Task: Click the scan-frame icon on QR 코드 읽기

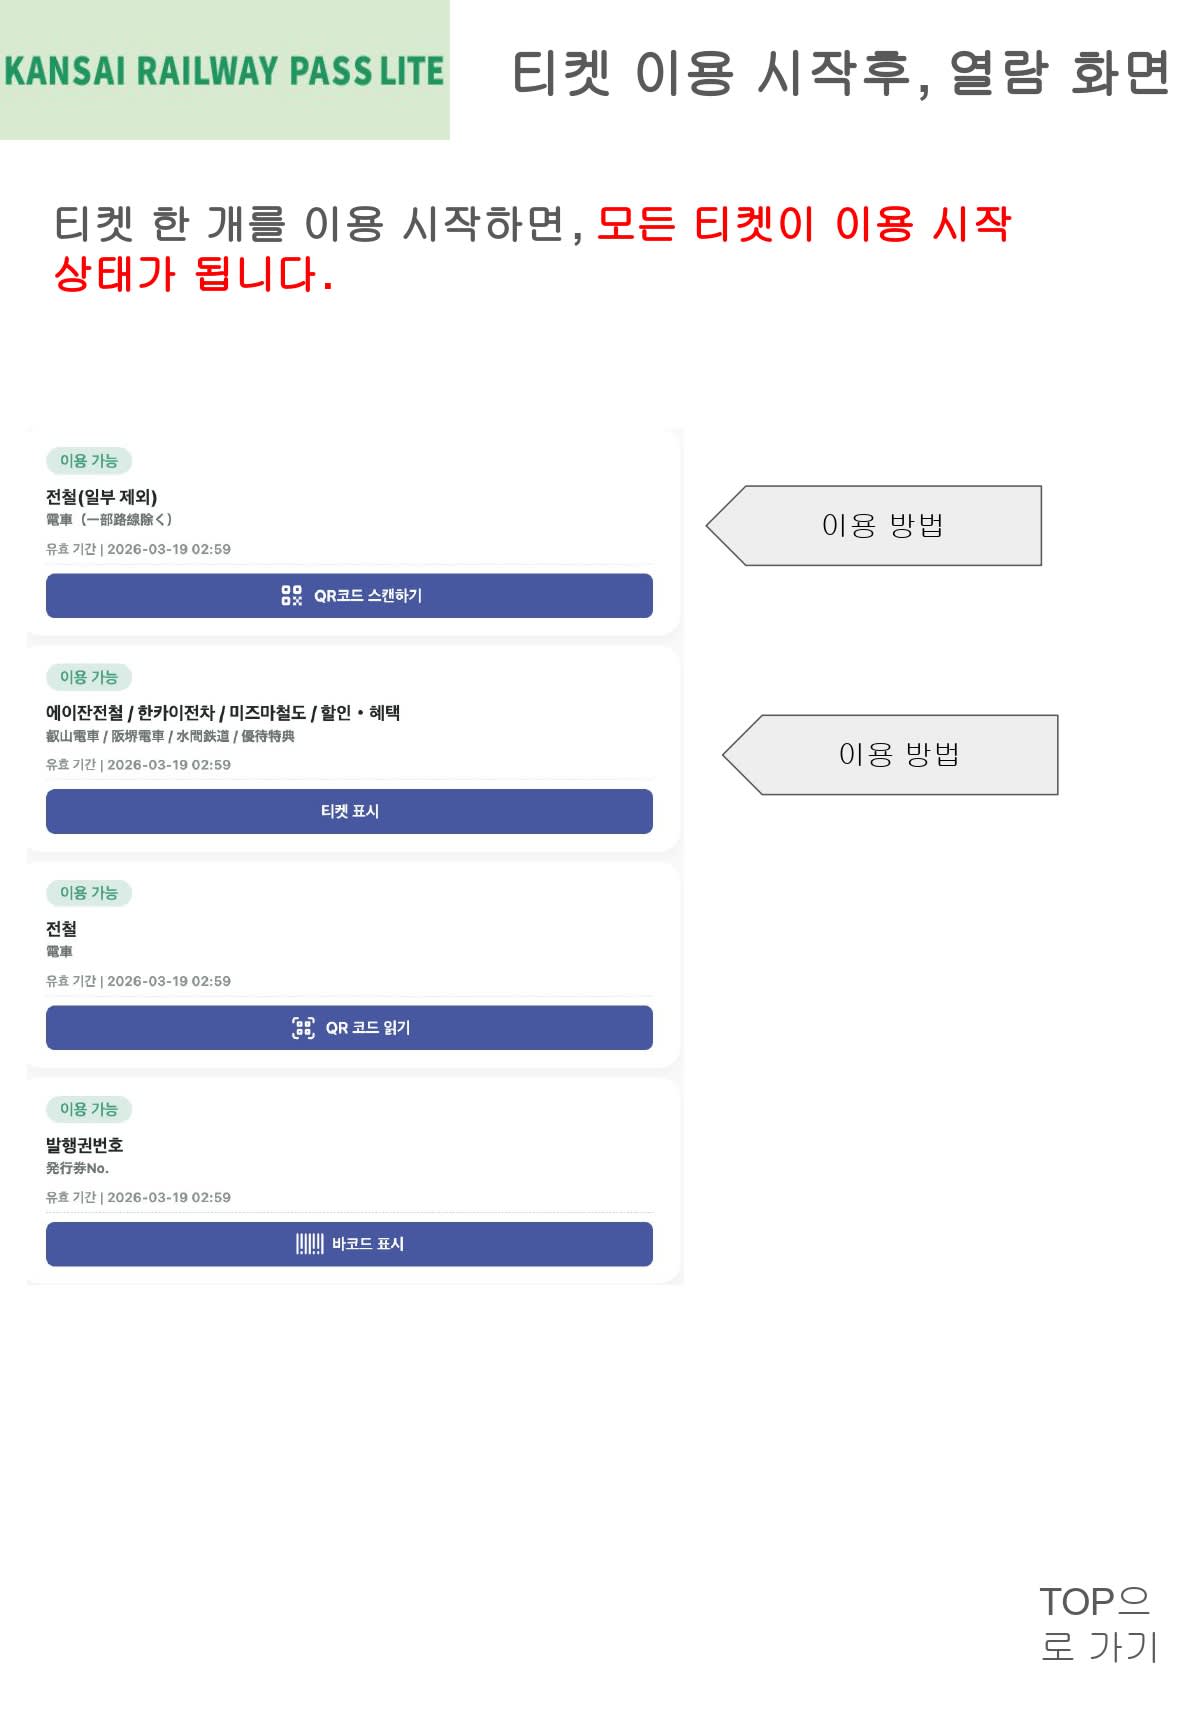Action: [303, 1028]
